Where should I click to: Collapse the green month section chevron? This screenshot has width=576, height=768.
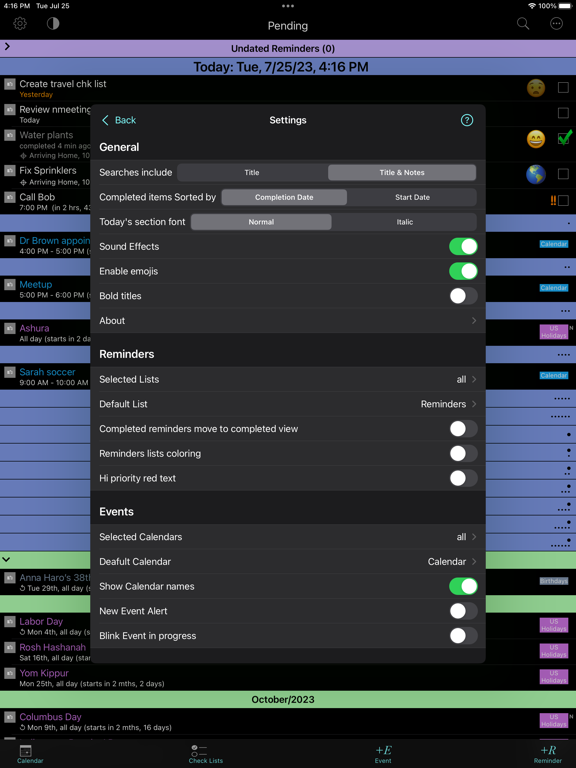tap(6, 558)
